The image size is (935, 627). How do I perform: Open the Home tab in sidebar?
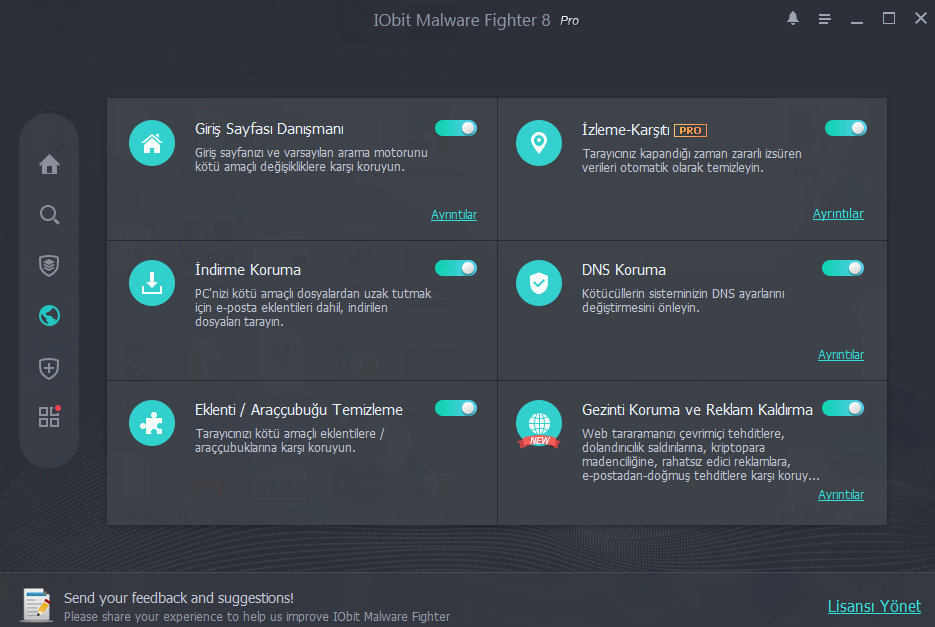[49, 164]
